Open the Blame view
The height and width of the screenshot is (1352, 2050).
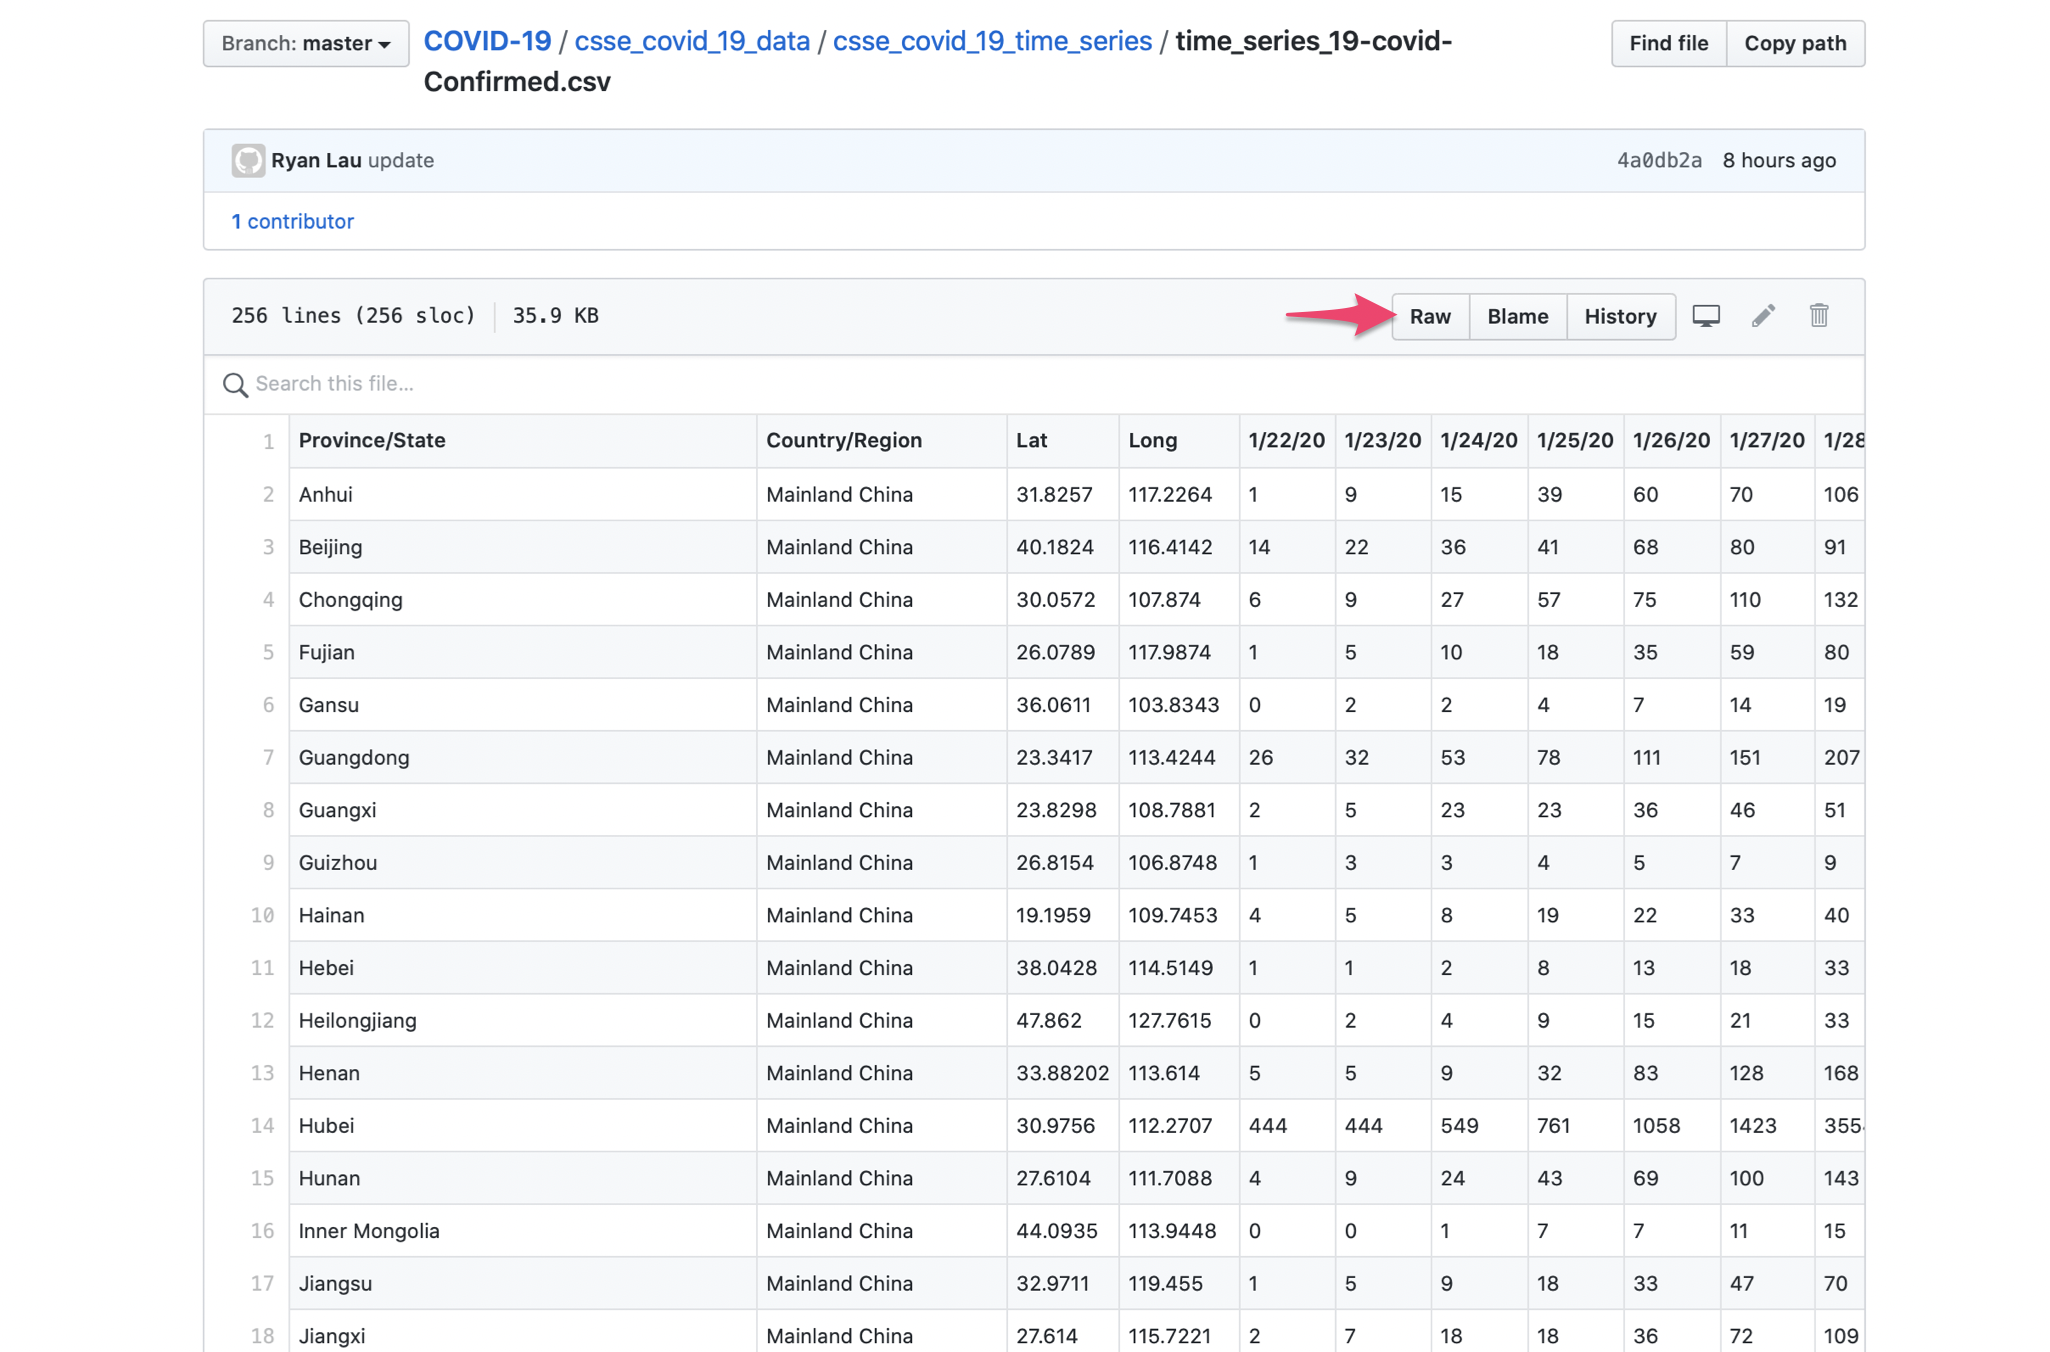[x=1517, y=316]
